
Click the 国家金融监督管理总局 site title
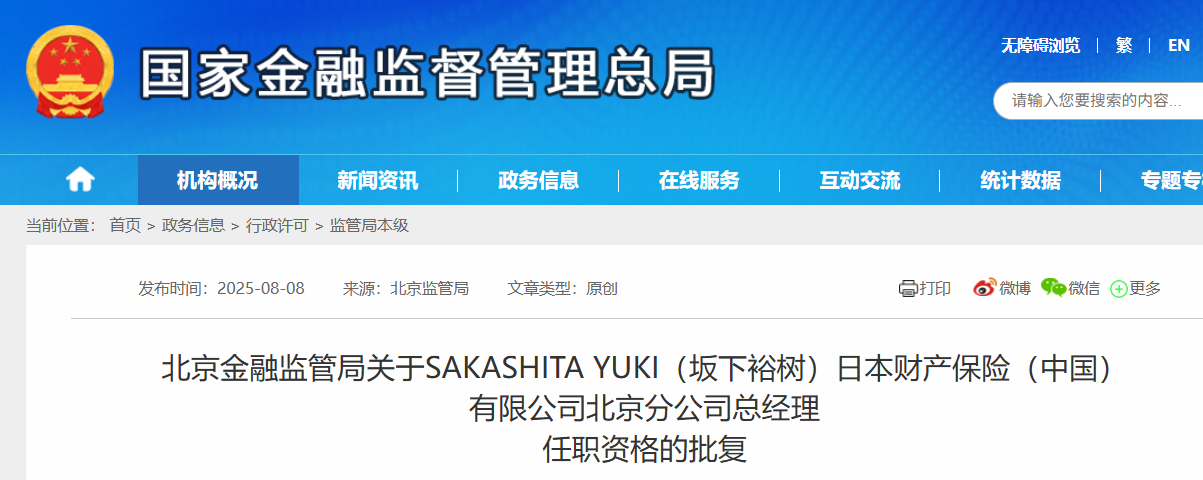point(428,72)
